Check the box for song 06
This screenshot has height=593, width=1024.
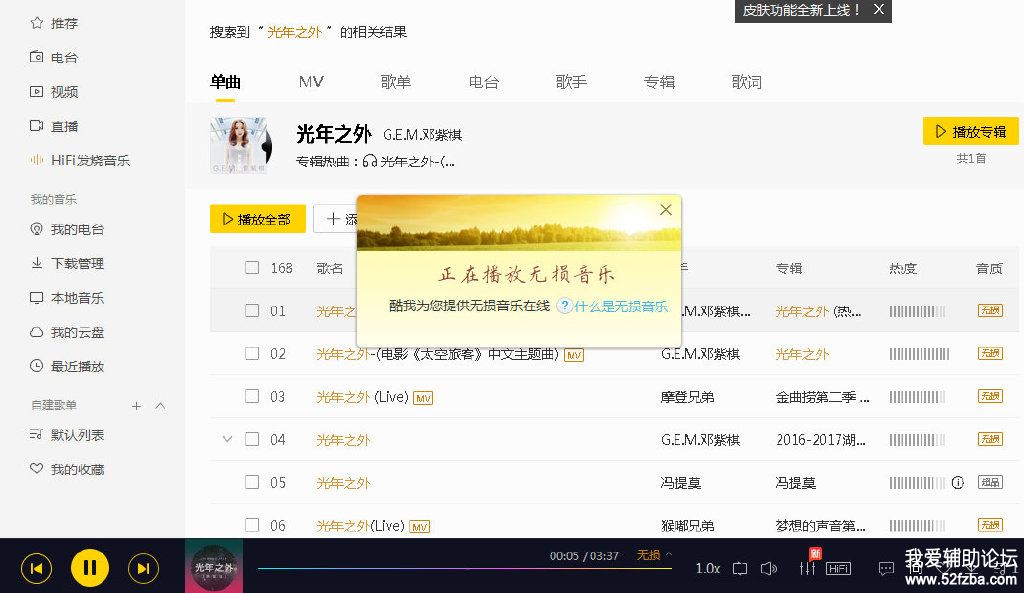coord(252,525)
